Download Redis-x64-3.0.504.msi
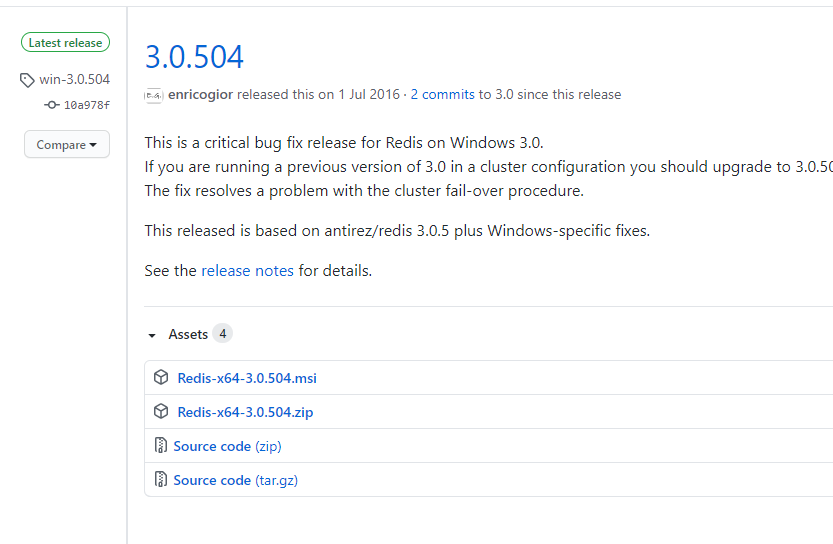833x544 pixels. [x=247, y=378]
